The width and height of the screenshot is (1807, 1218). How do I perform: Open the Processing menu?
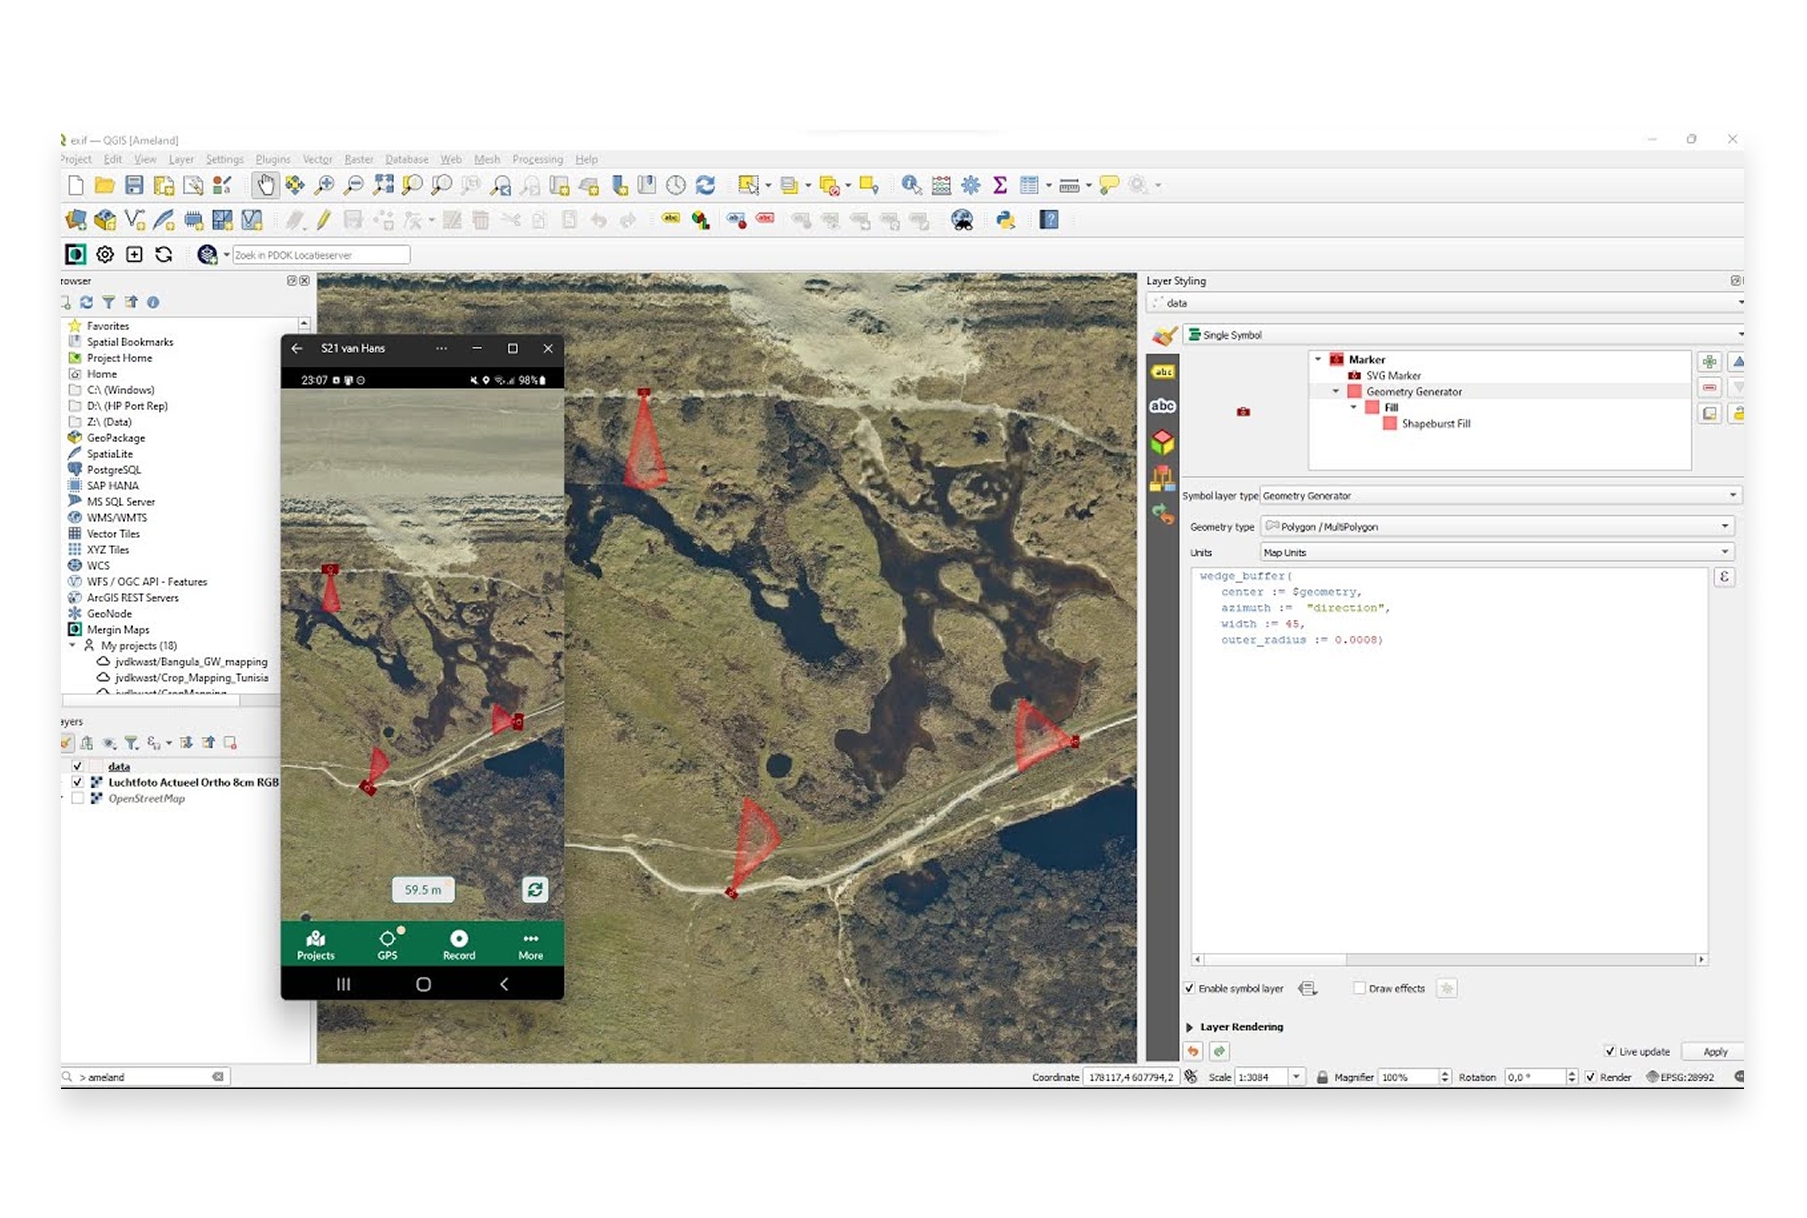(538, 159)
